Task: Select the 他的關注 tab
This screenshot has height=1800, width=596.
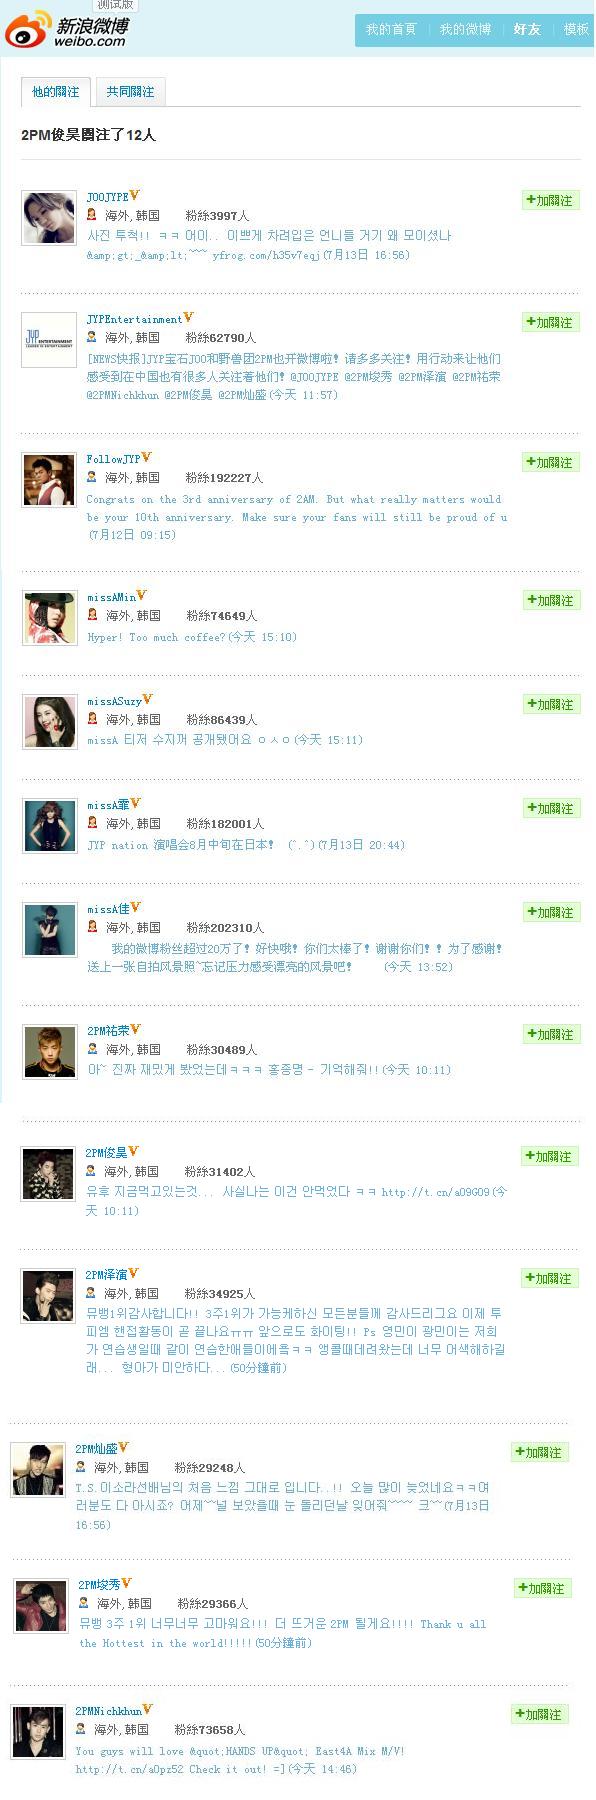Action: click(56, 92)
